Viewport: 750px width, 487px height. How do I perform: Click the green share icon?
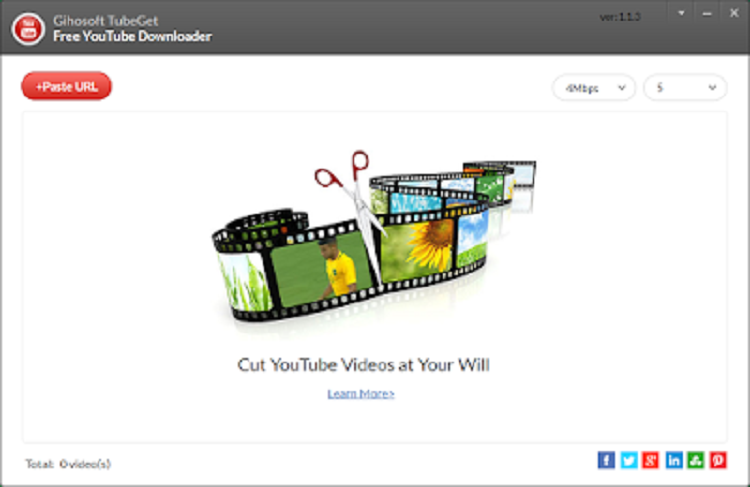click(x=696, y=460)
